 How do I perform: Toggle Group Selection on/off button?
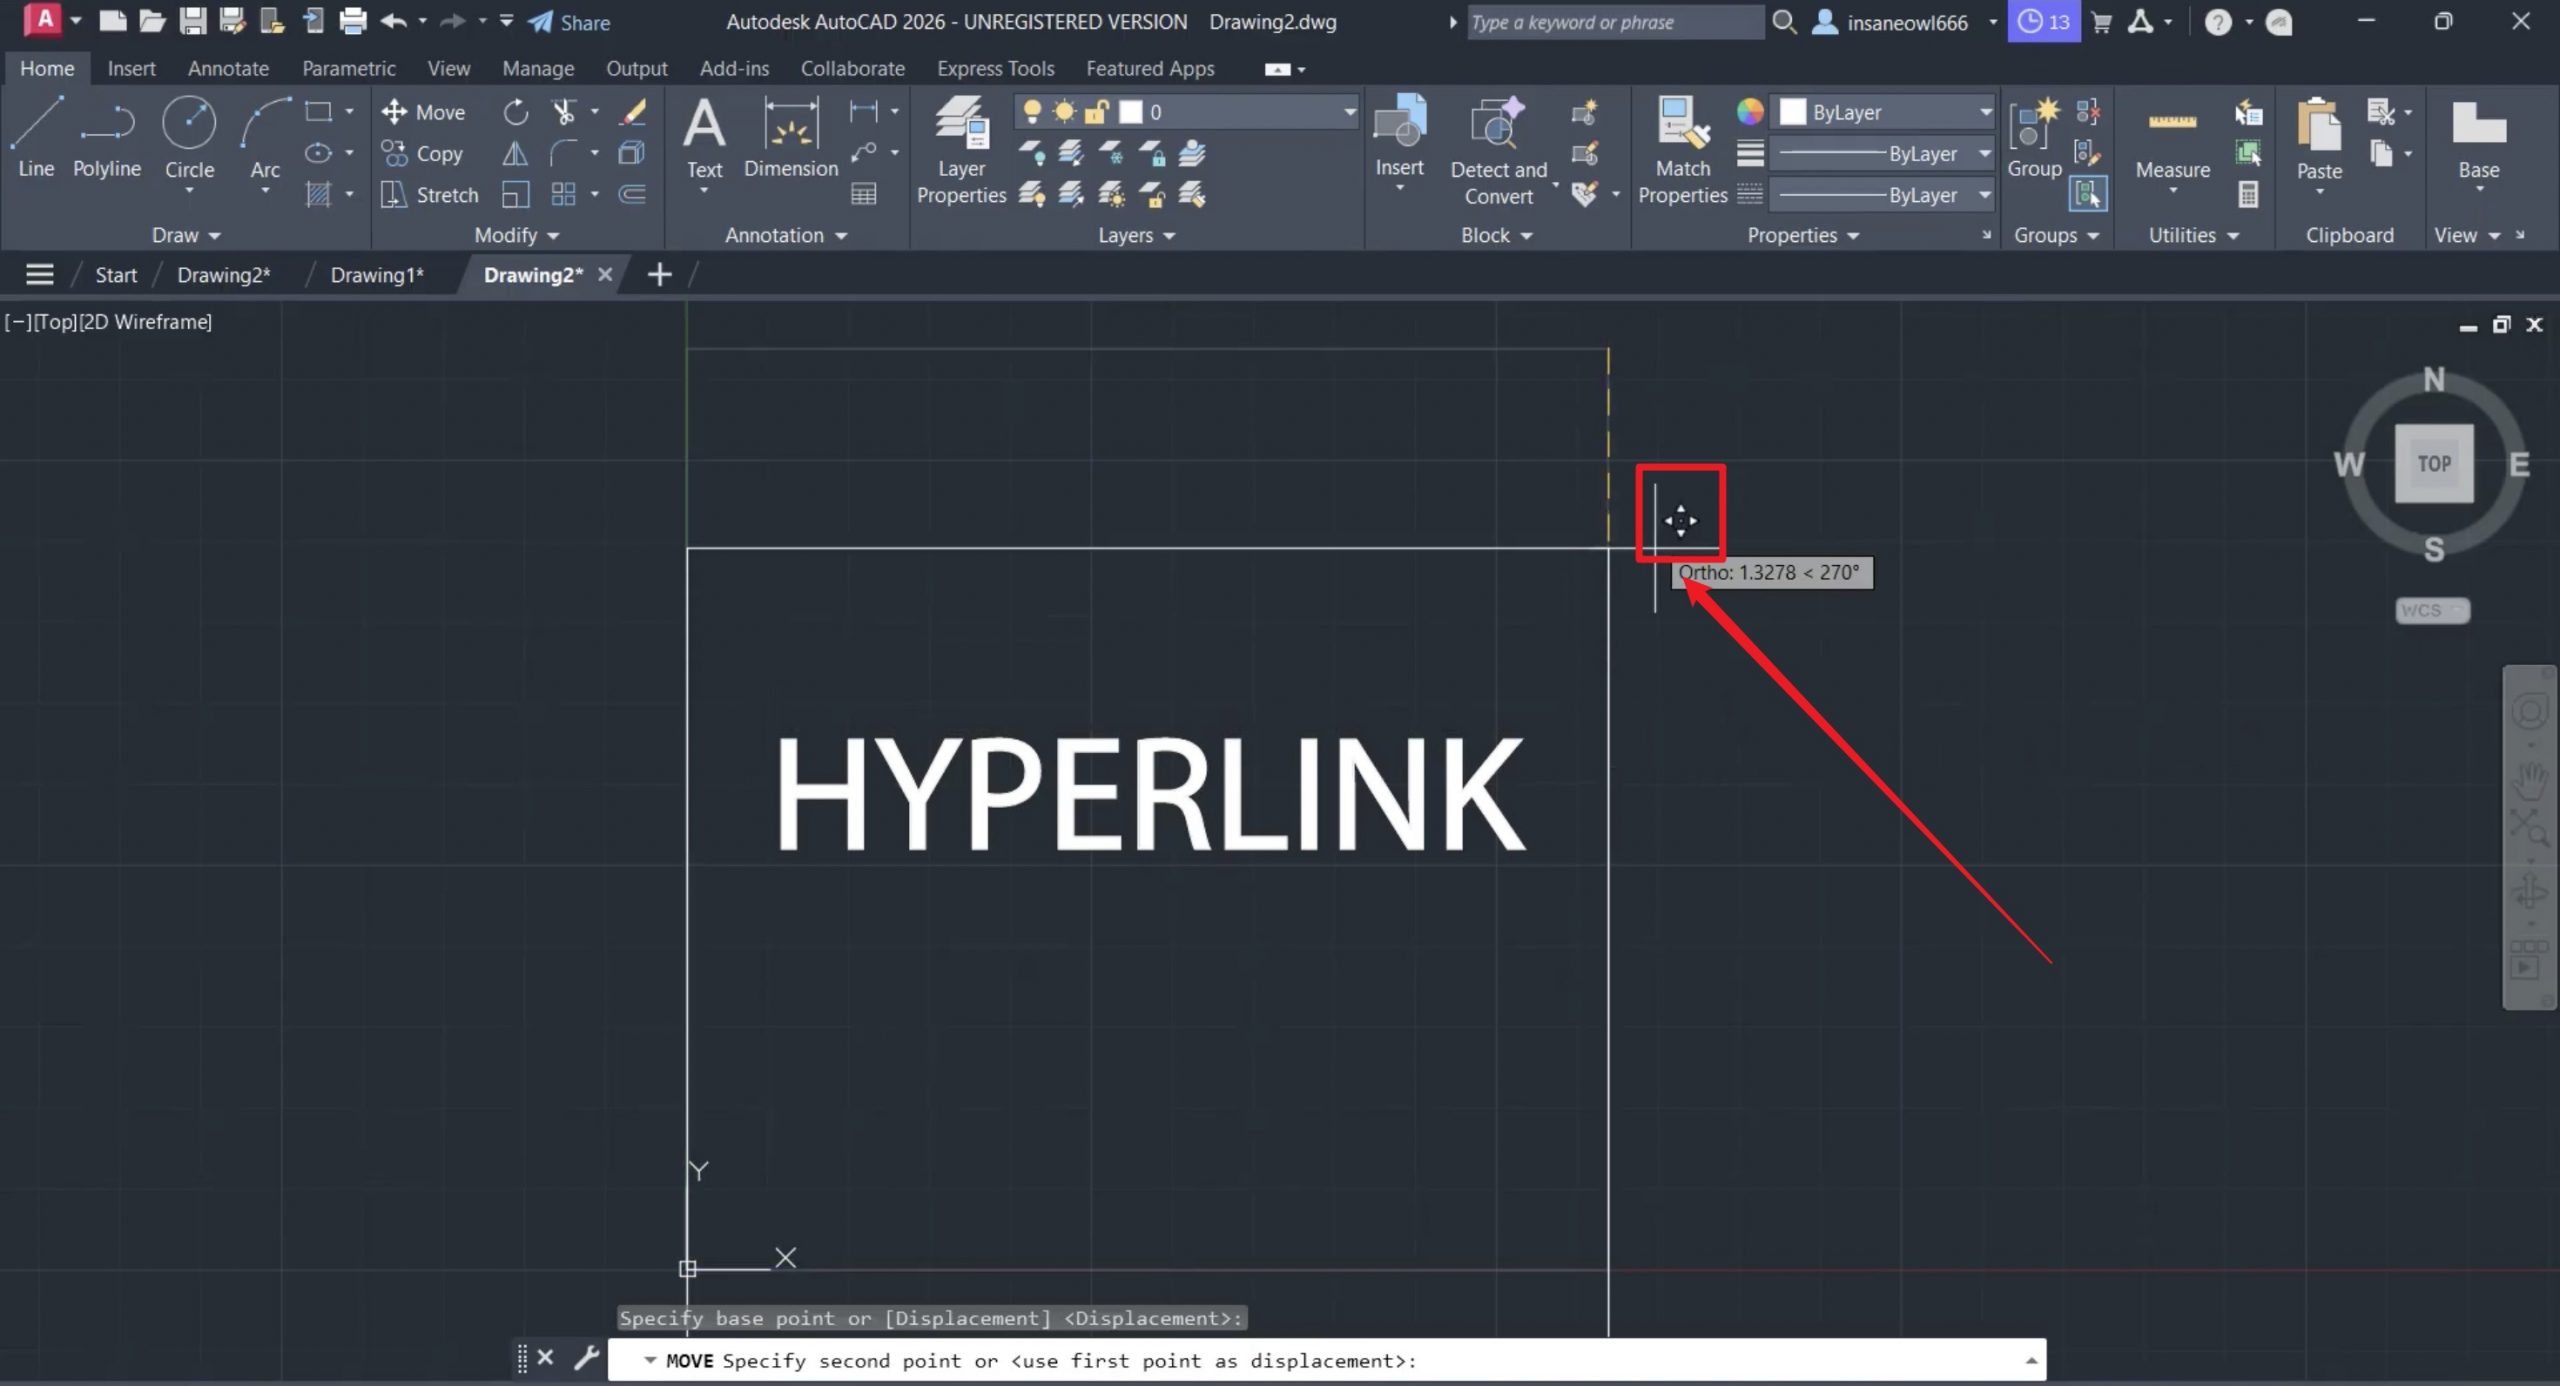pos(2088,195)
